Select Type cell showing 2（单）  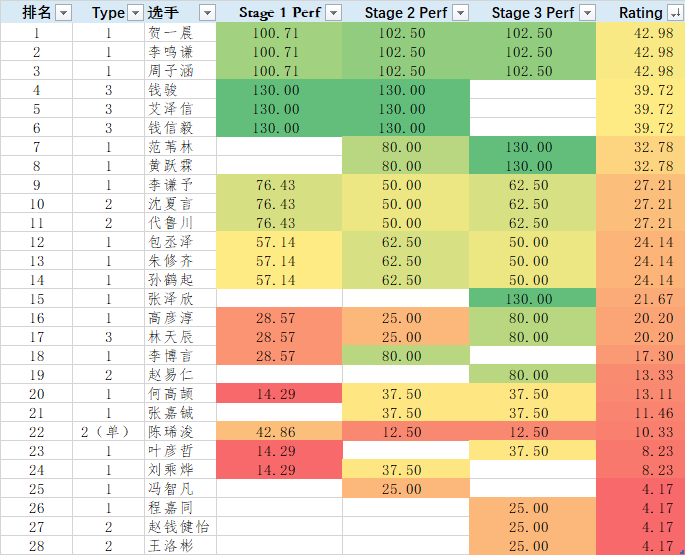coord(108,431)
